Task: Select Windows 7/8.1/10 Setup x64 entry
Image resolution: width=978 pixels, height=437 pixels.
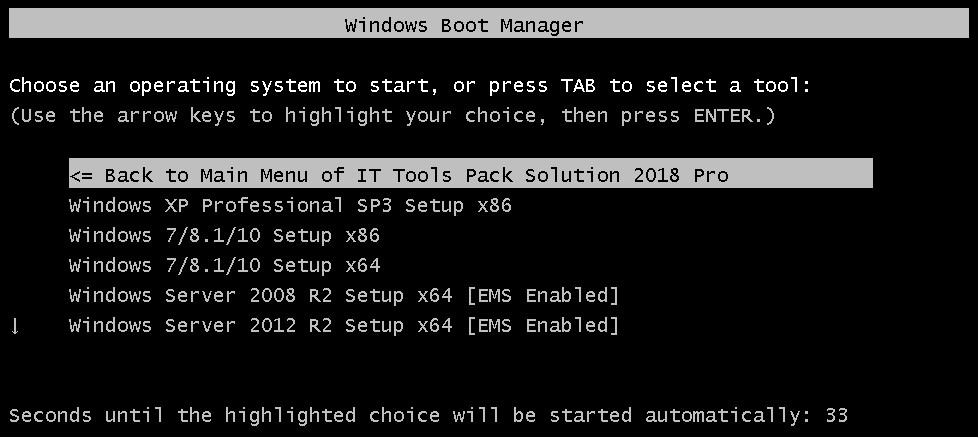Action: [224, 265]
